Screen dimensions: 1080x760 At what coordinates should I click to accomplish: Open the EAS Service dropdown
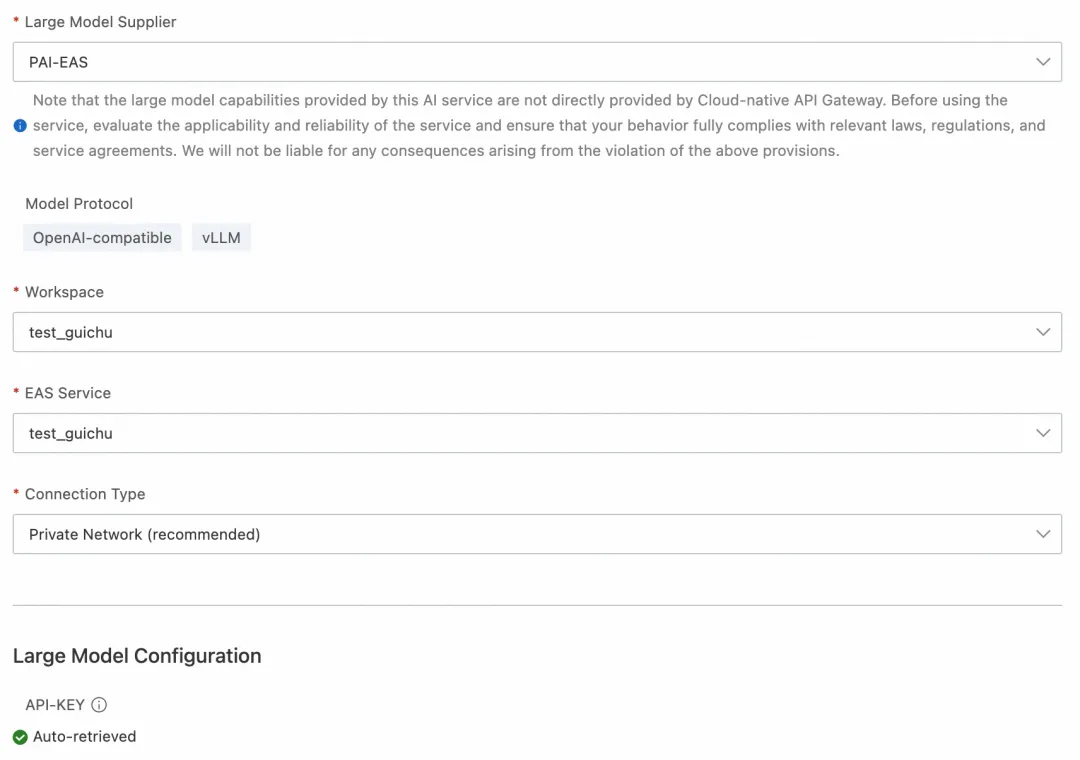pyautogui.click(x=537, y=433)
